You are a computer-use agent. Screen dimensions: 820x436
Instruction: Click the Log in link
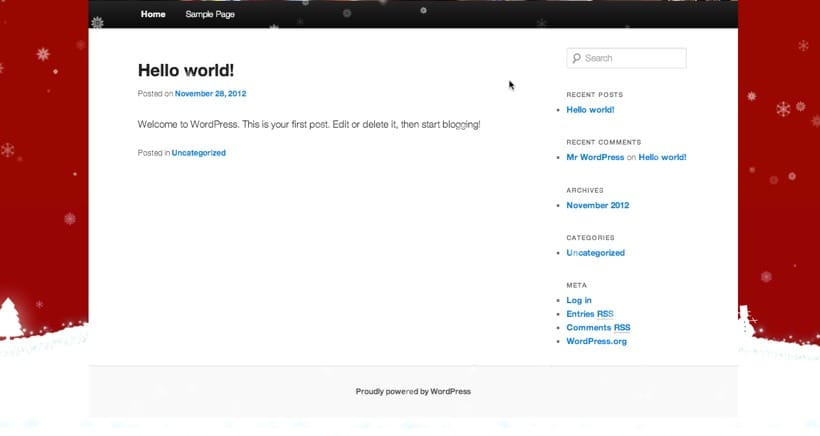coord(579,300)
